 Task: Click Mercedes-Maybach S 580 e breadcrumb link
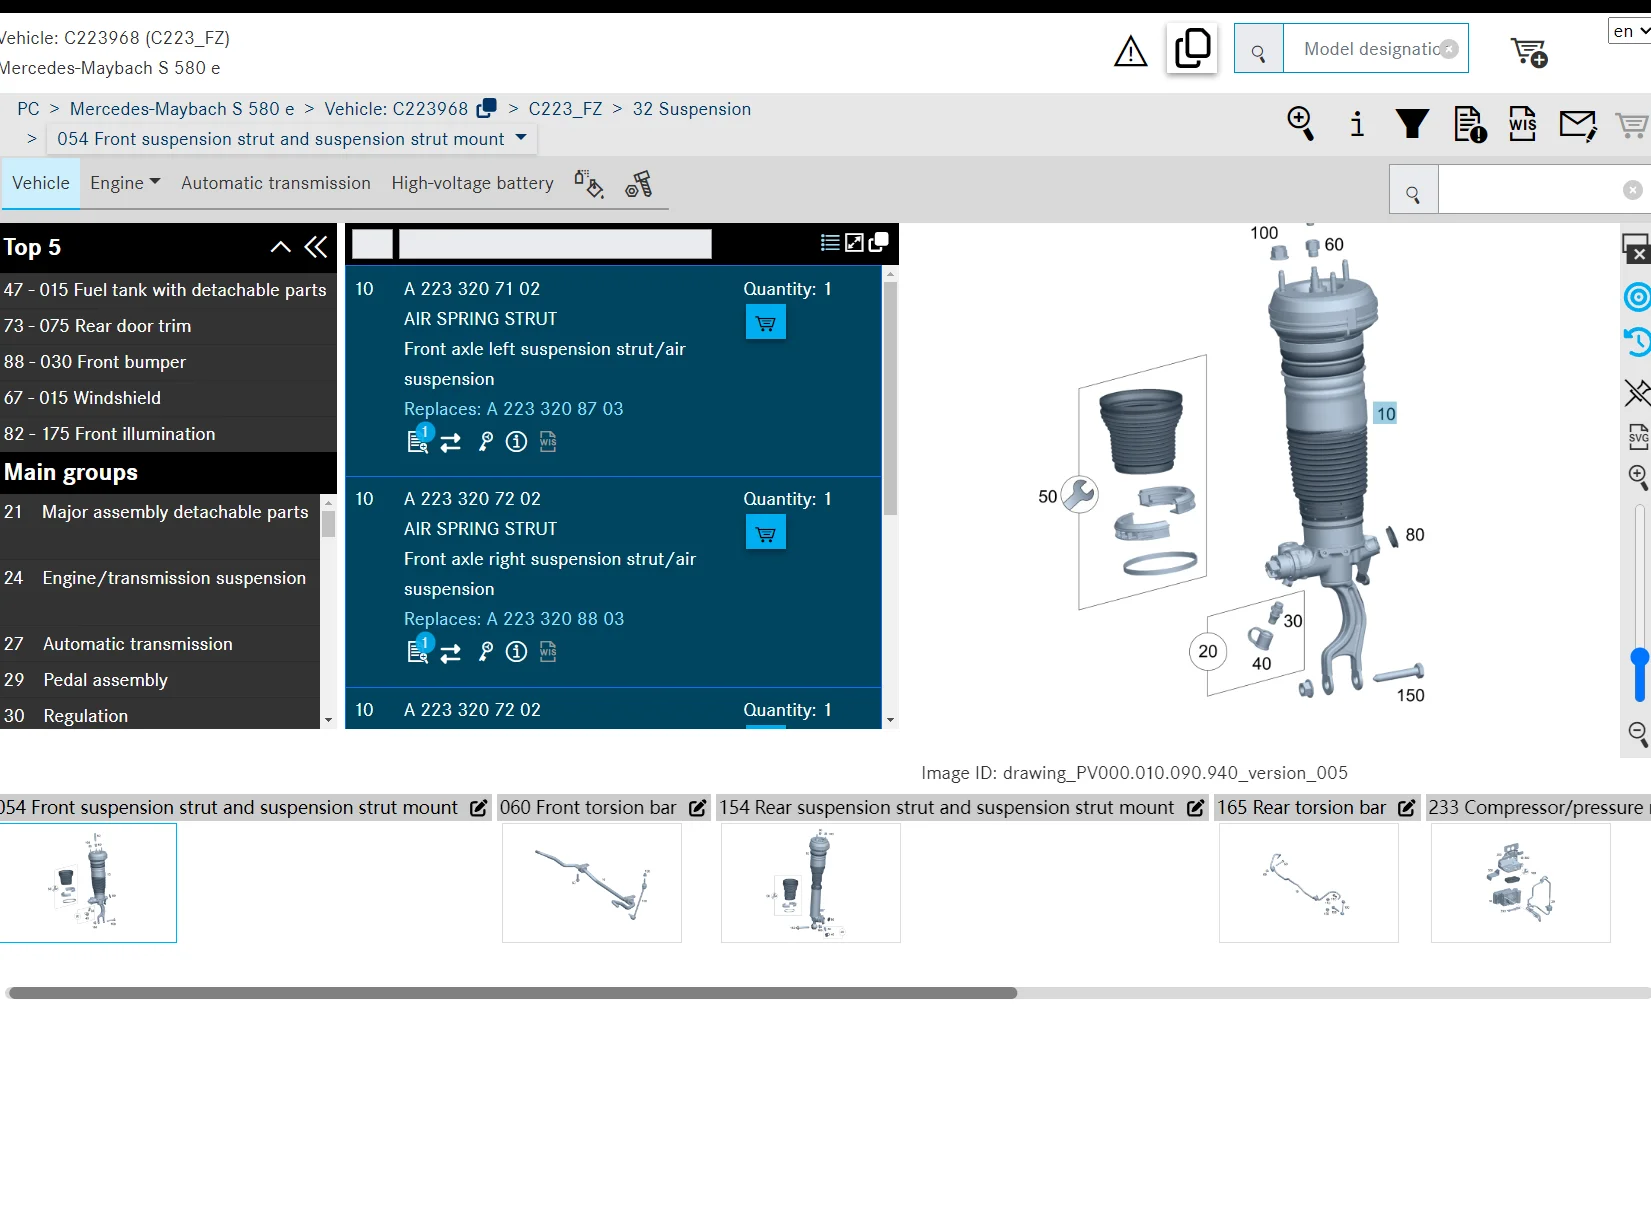coord(182,109)
